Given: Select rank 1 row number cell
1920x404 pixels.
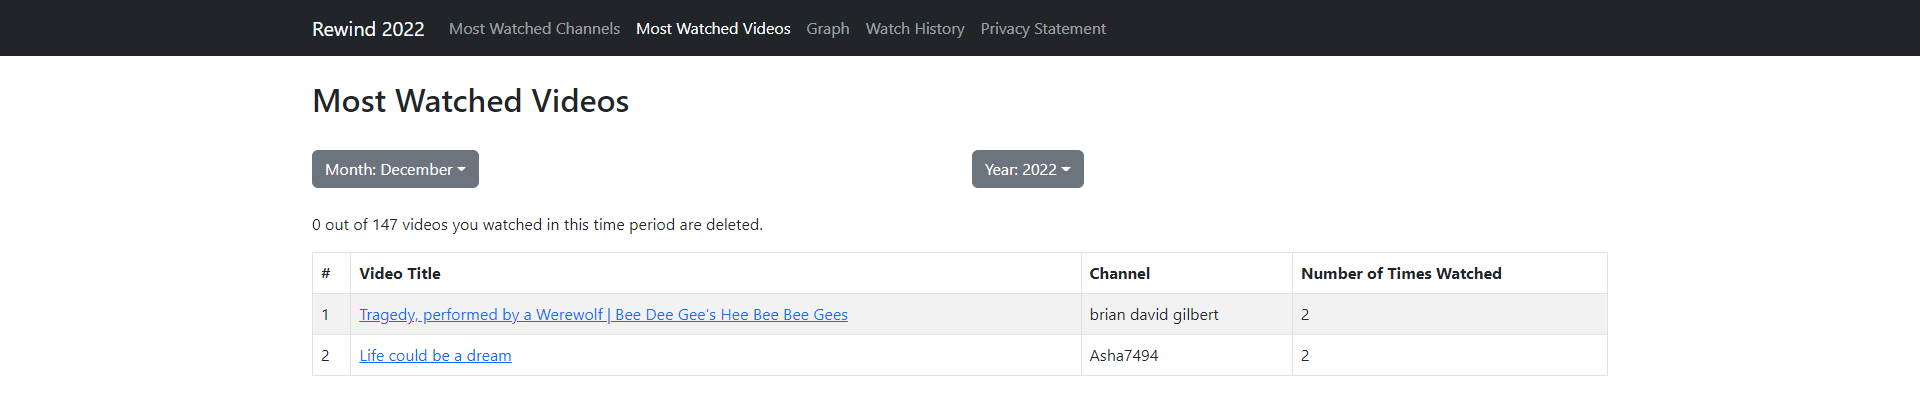Looking at the screenshot, I should pos(331,314).
